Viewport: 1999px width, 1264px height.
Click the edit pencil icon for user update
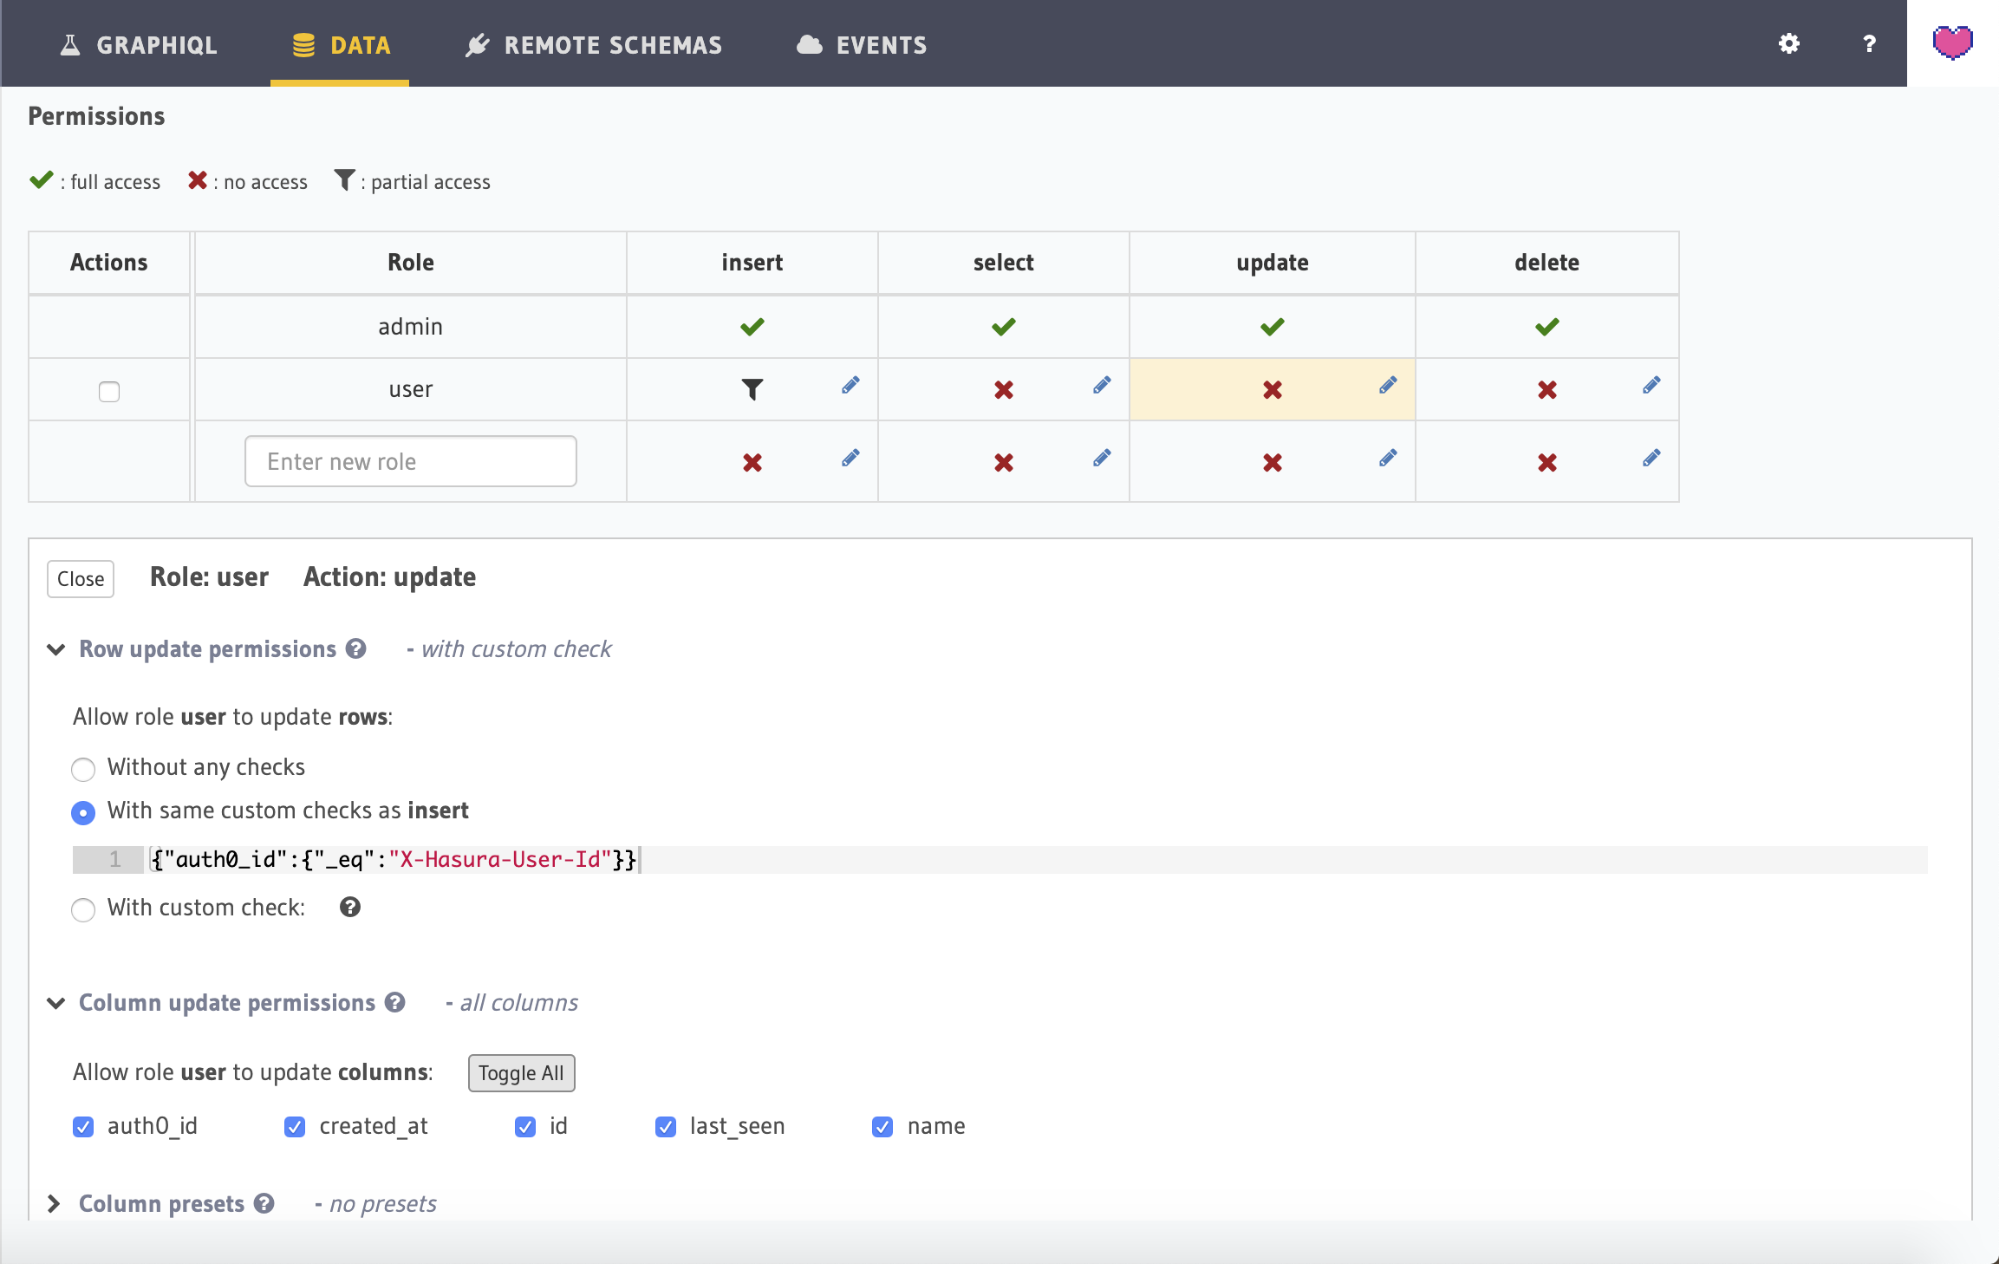pyautogui.click(x=1386, y=386)
